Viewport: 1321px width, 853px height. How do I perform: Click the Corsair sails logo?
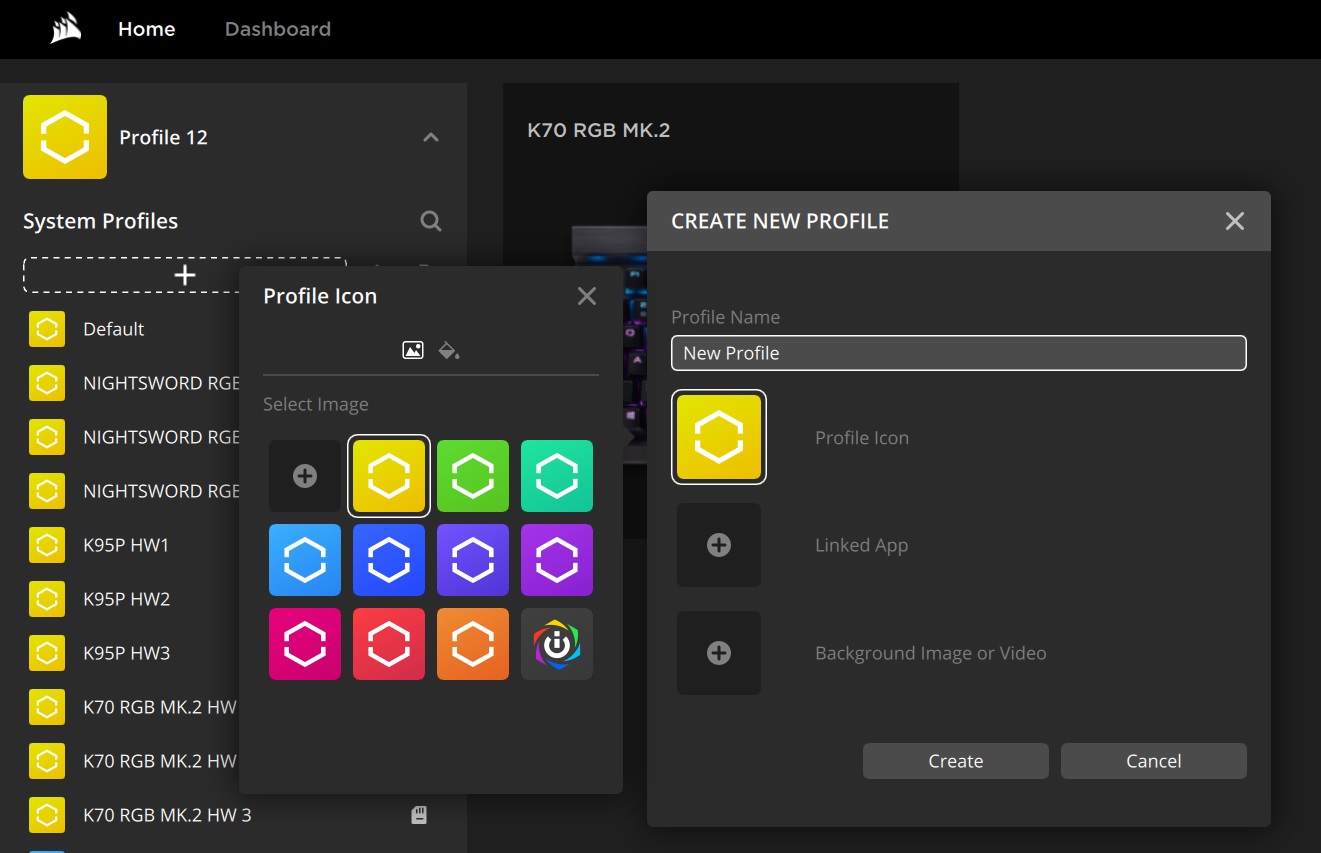(x=62, y=28)
